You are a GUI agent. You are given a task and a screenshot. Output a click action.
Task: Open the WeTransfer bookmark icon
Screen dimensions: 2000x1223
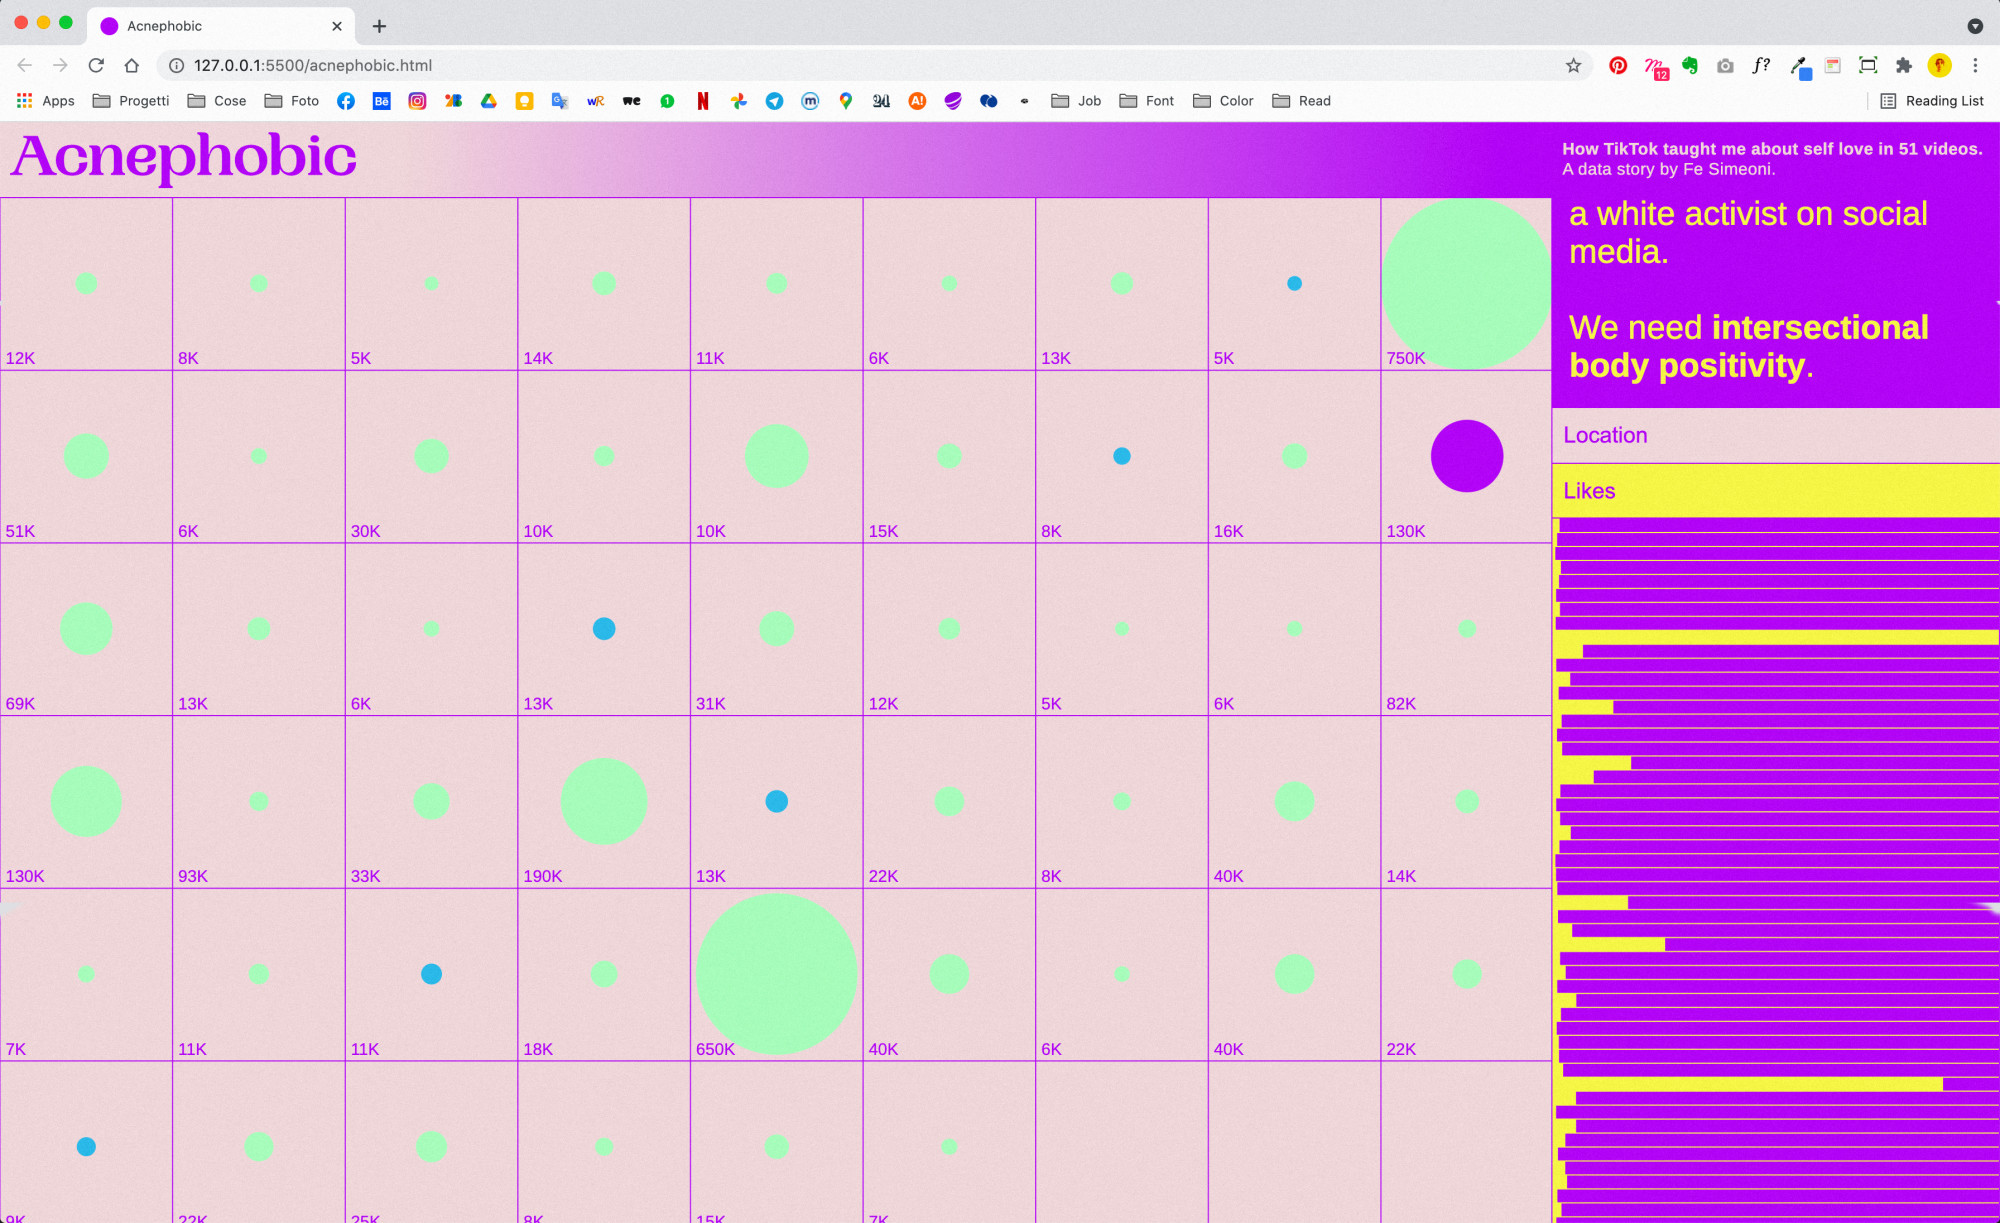coord(632,101)
